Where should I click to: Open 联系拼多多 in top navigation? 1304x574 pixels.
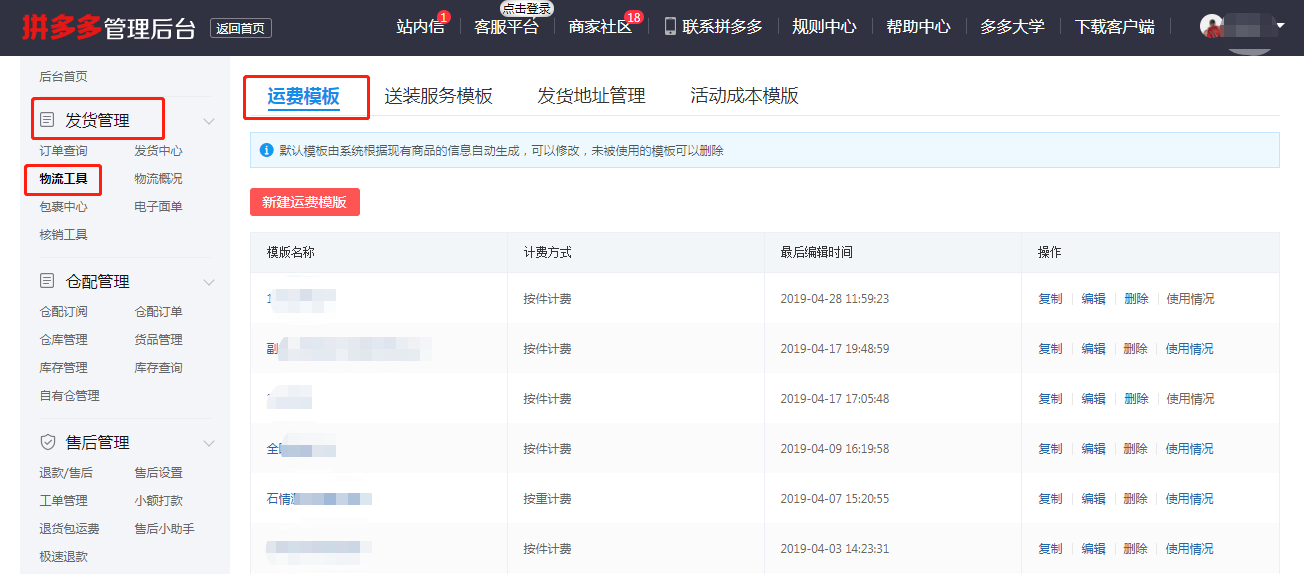click(722, 27)
